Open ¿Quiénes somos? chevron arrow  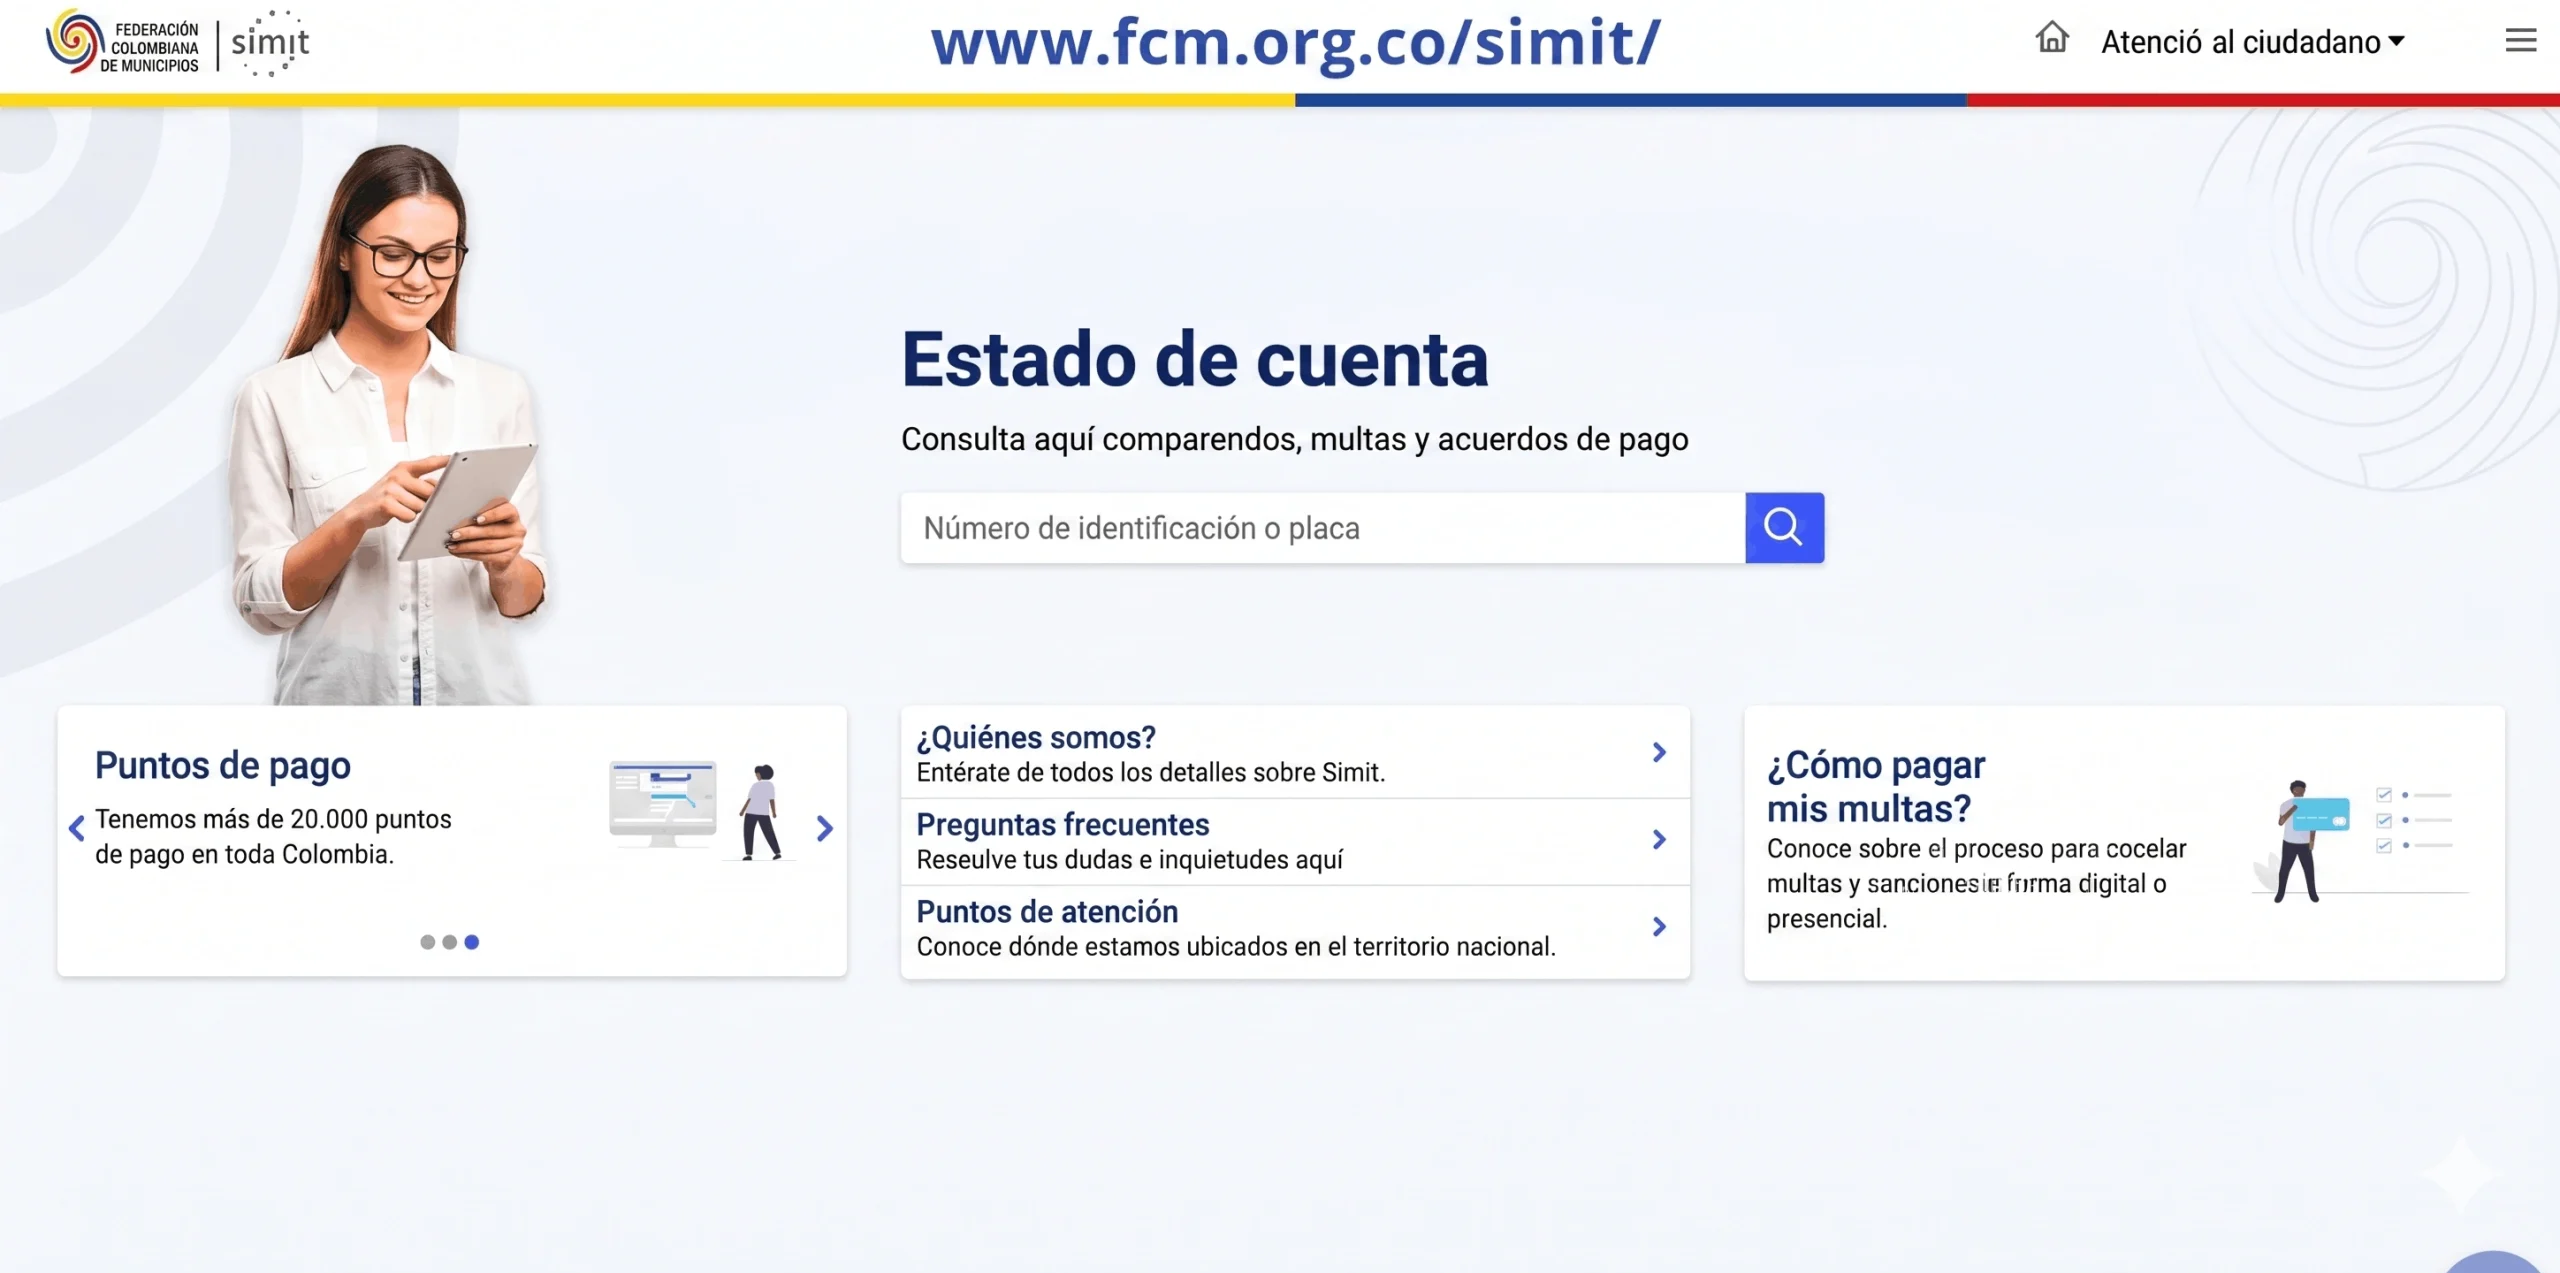click(x=1659, y=752)
